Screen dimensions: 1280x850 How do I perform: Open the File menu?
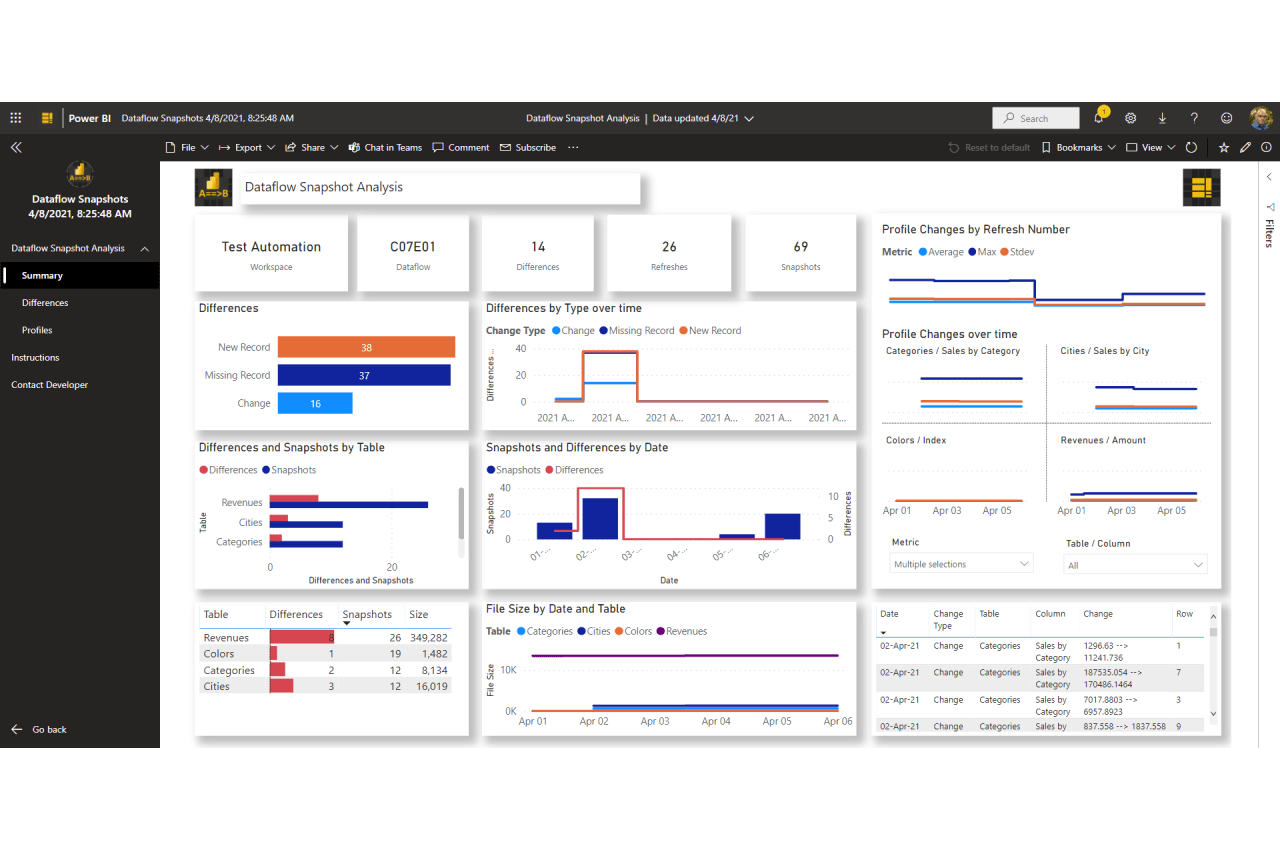(187, 147)
